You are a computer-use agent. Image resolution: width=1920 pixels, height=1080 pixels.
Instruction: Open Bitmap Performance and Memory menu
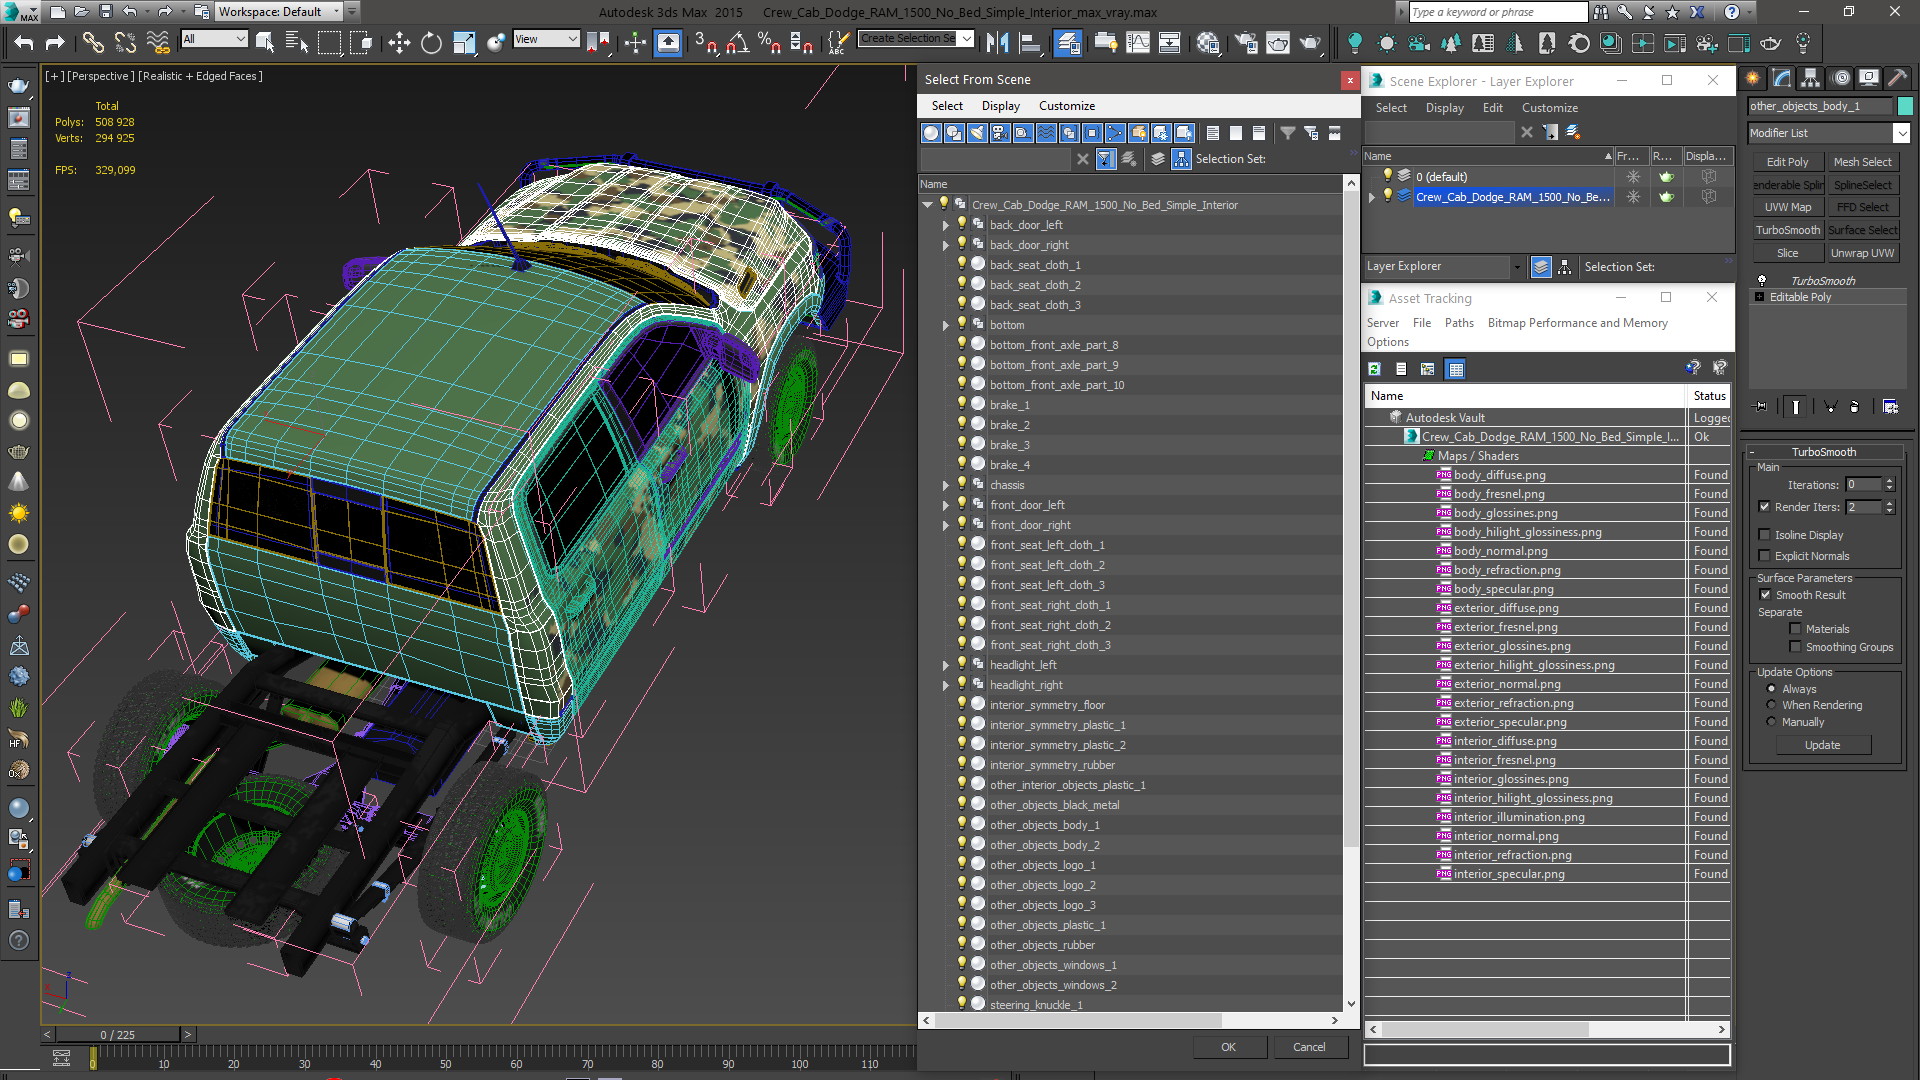click(x=1577, y=323)
